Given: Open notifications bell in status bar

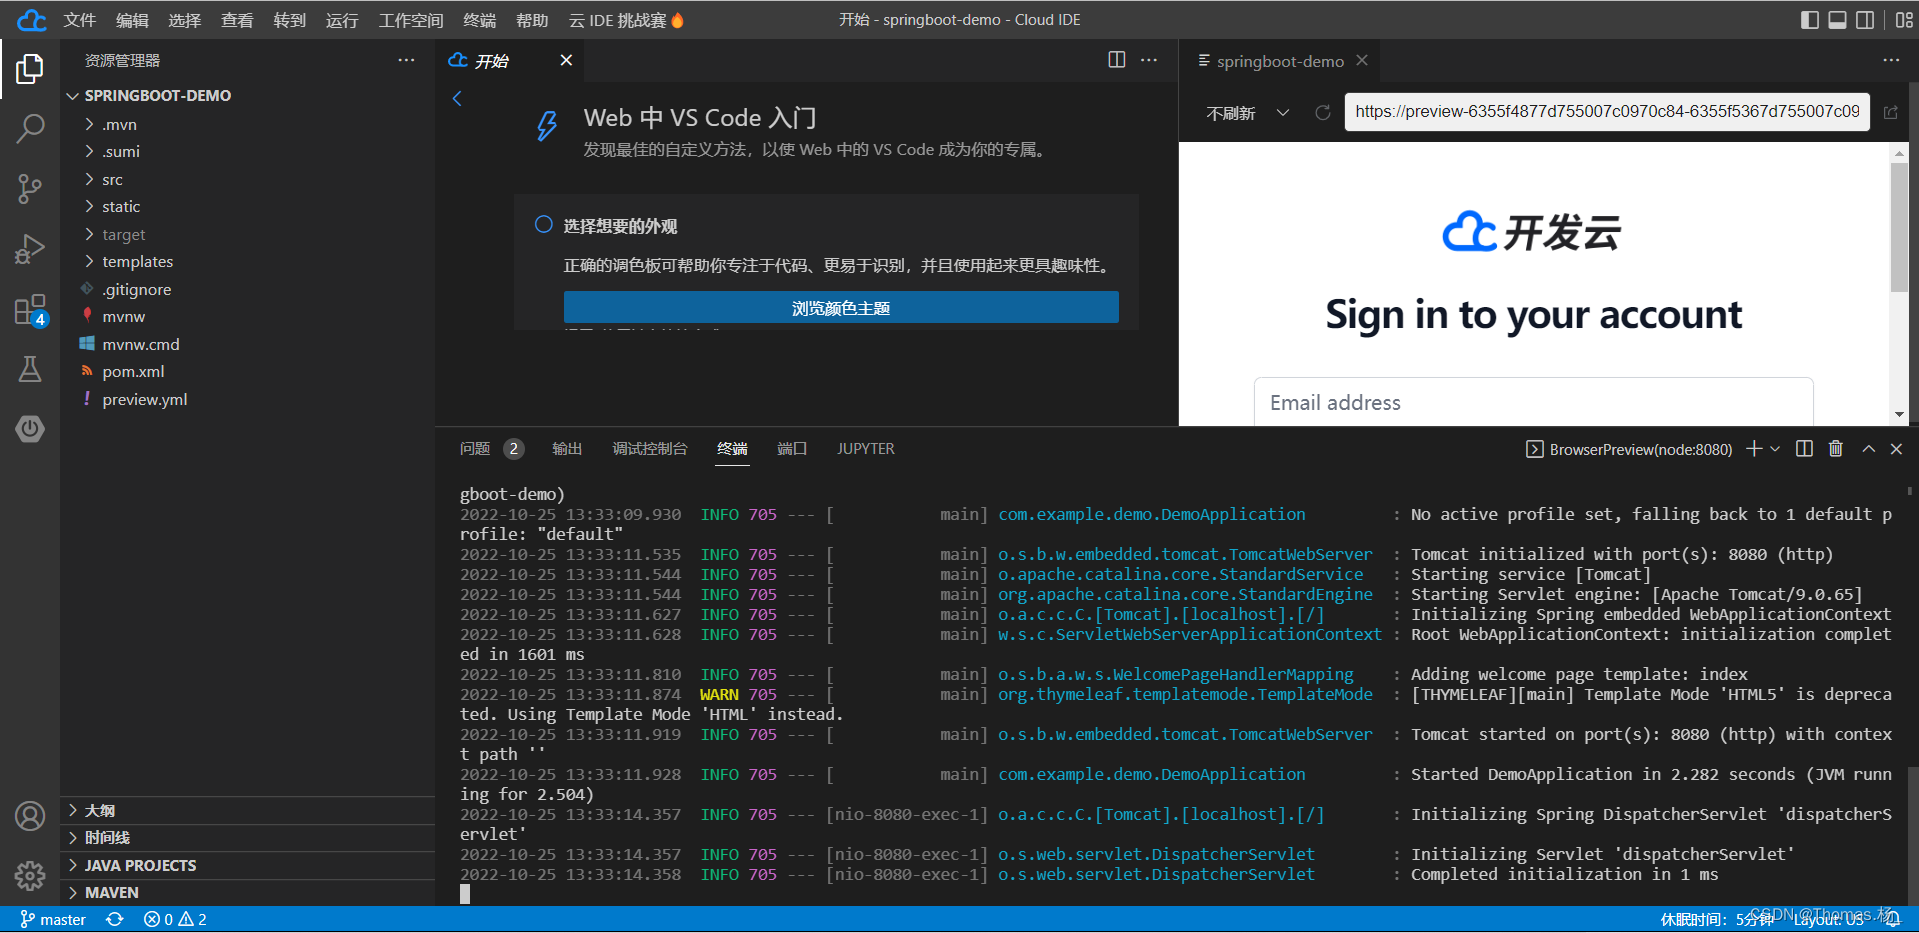Looking at the screenshot, I should 1892,919.
